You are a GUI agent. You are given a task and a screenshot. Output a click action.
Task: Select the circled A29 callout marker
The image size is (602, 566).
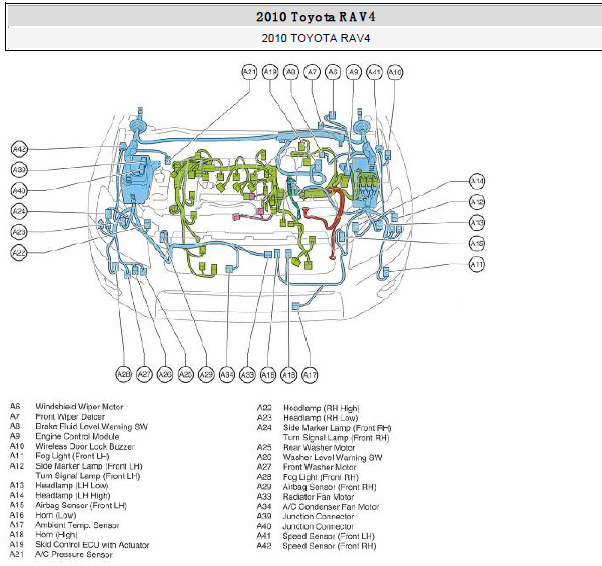(x=206, y=374)
